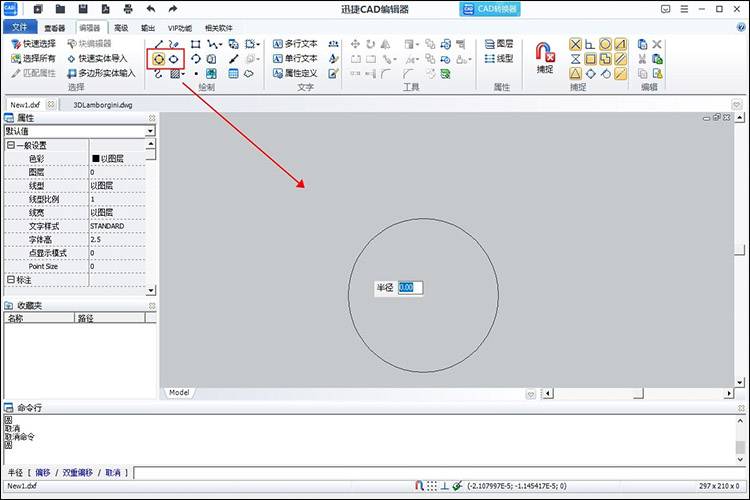
Task: Toggle the X intersection snap
Action: 575,44
